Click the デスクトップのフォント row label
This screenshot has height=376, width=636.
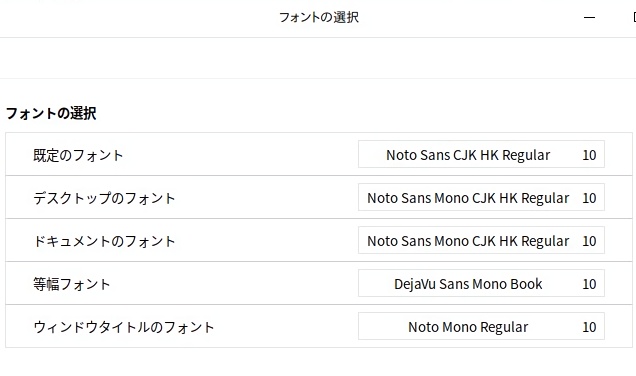coord(104,198)
